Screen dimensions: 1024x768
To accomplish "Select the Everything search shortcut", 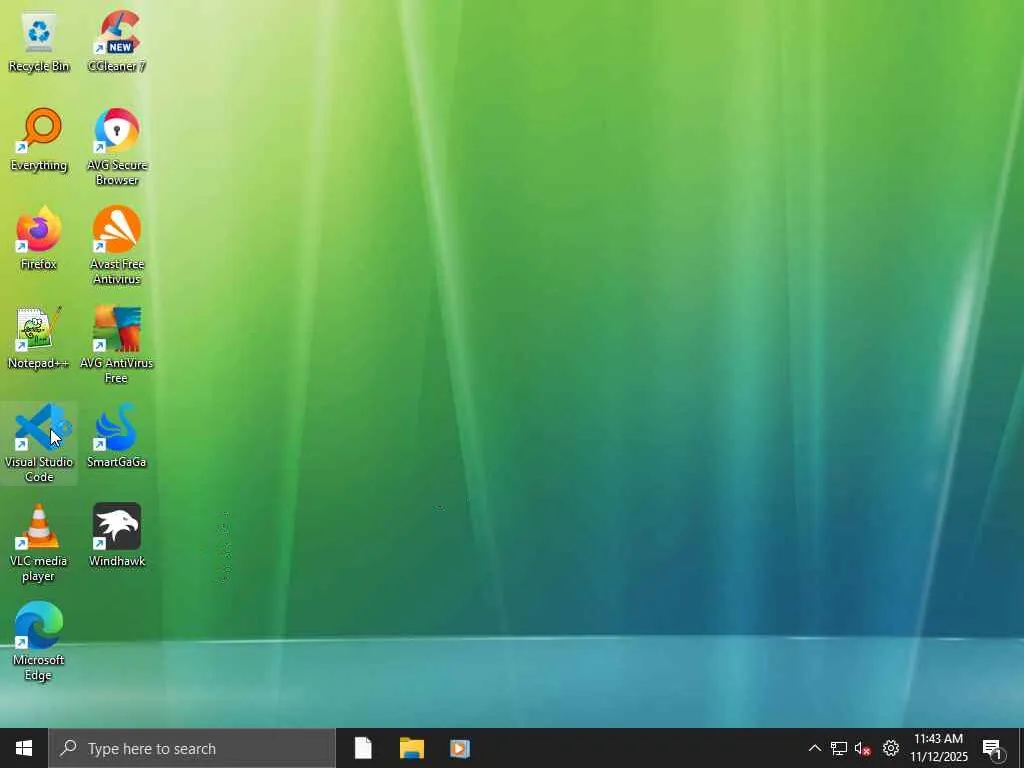I will click(39, 140).
